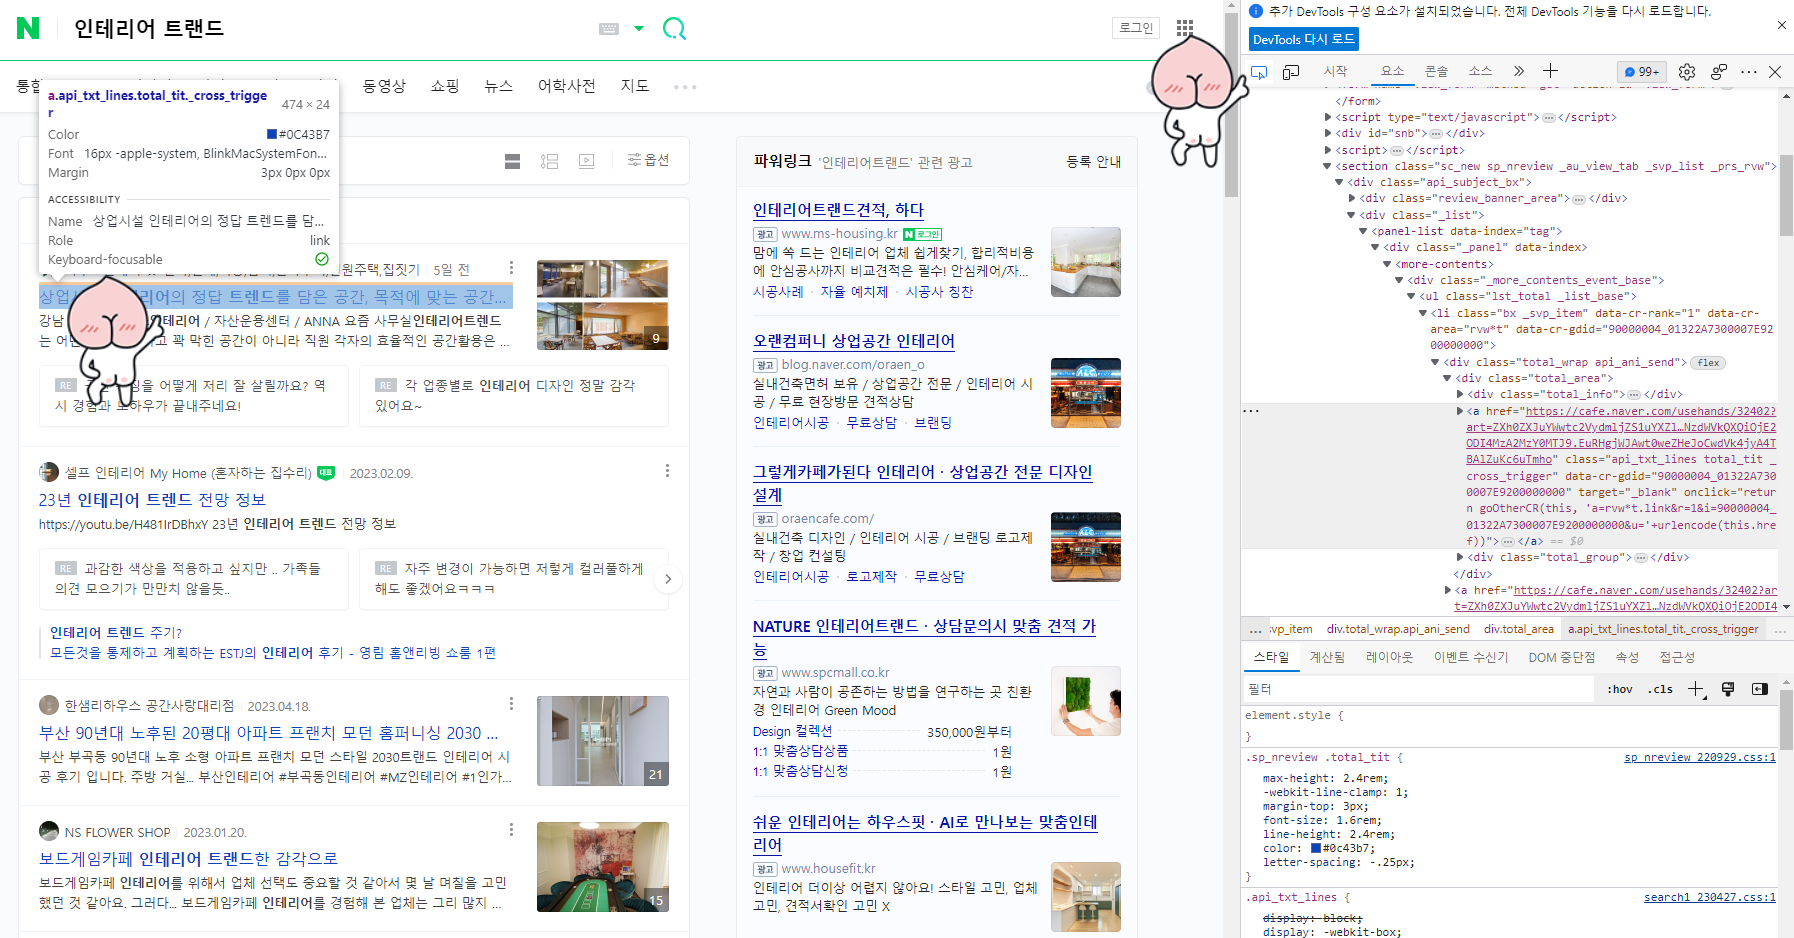Add a new DevTools tool tab
This screenshot has width=1794, height=938.
[1550, 71]
